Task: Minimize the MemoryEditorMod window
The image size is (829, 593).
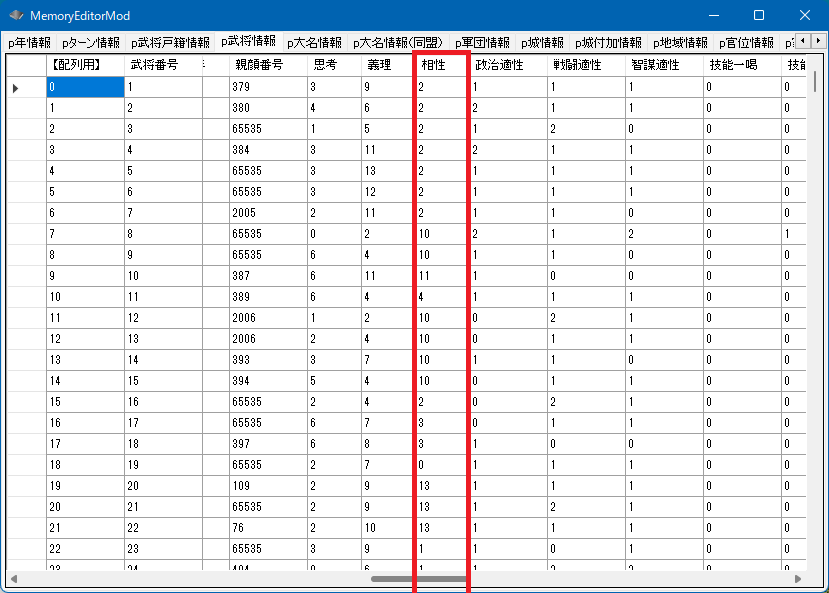Action: 712,16
